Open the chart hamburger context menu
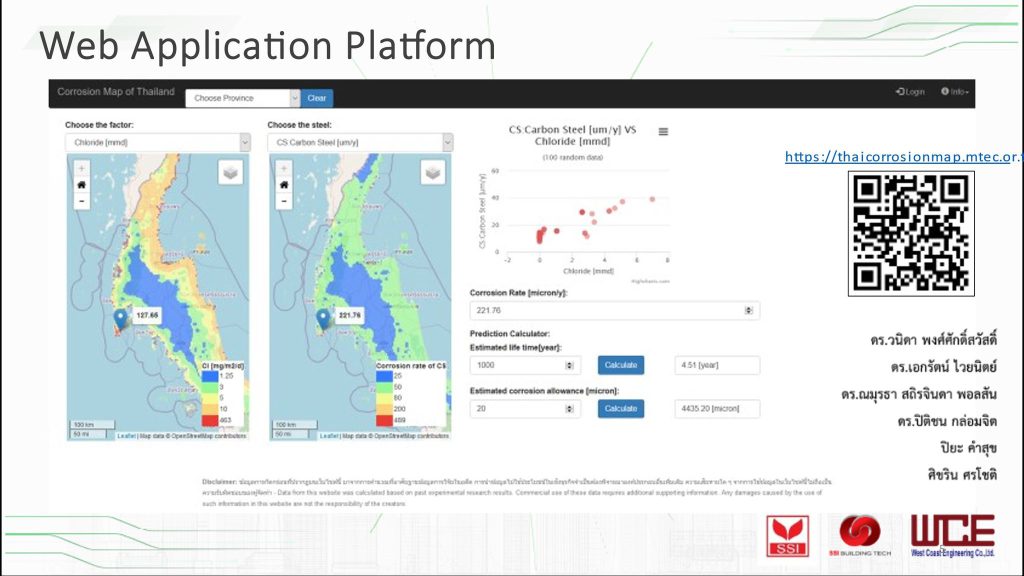This screenshot has width=1024, height=576. (663, 132)
